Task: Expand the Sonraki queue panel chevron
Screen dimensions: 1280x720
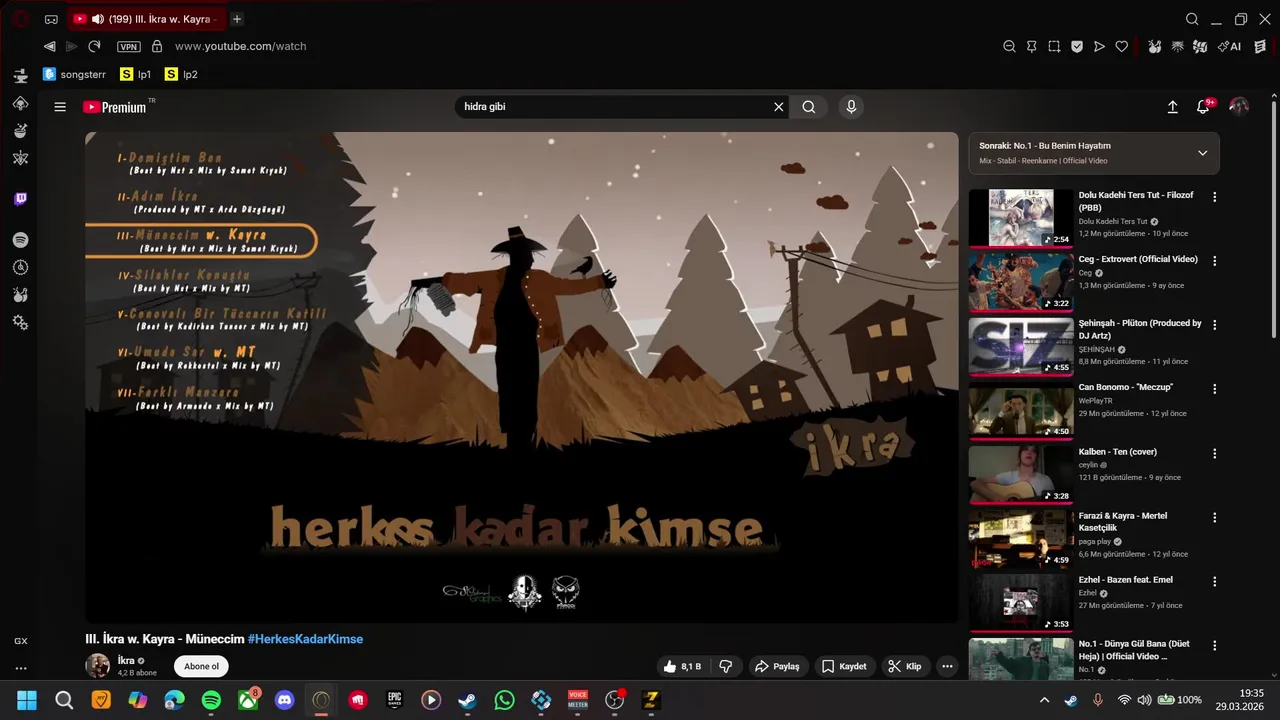Action: (x=1202, y=153)
